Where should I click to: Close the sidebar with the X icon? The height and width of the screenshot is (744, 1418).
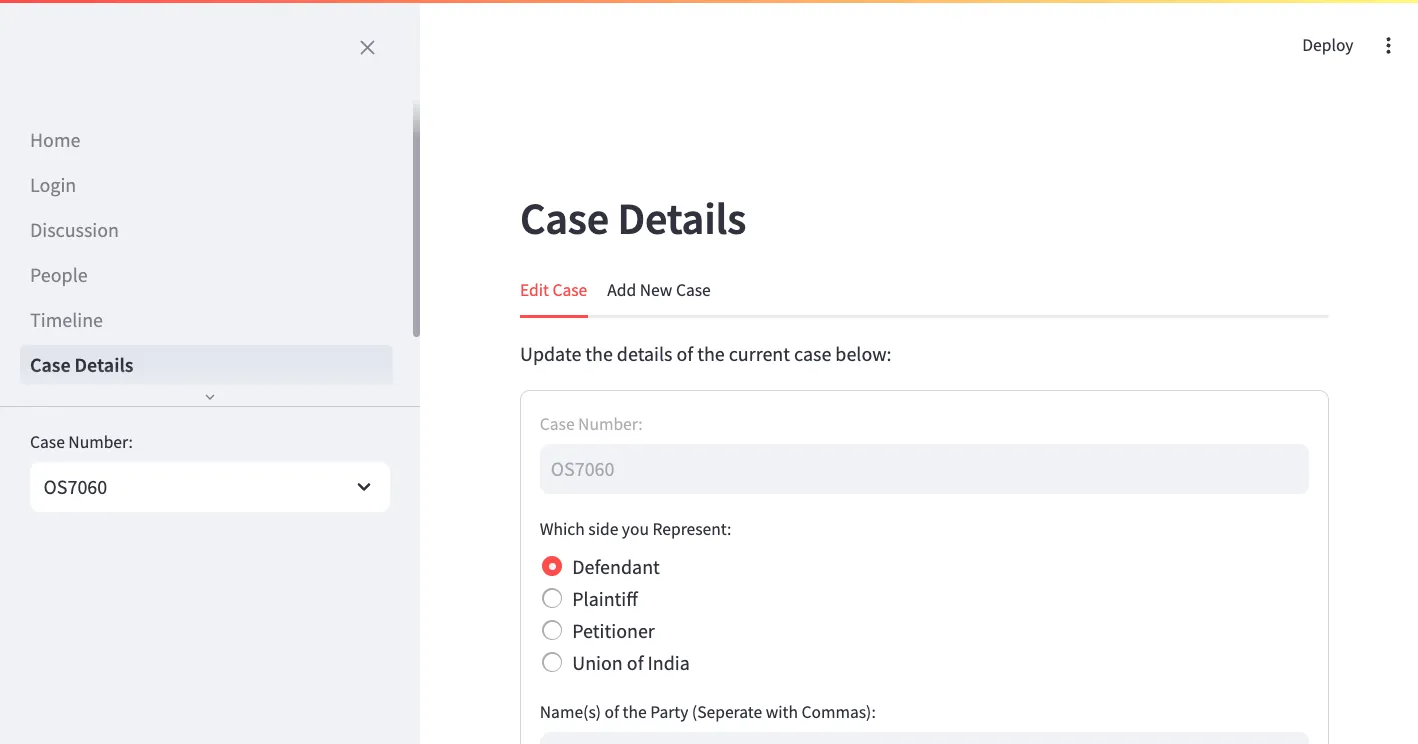tap(367, 47)
